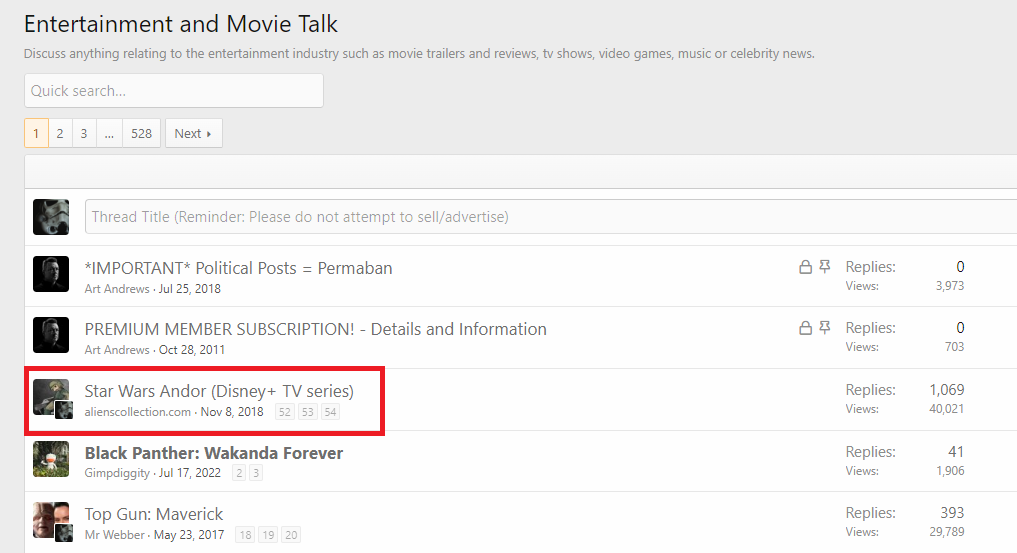1017x553 pixels.
Task: Open alienscollection.com avatar on Star Wars Andor
Action: coord(51,397)
